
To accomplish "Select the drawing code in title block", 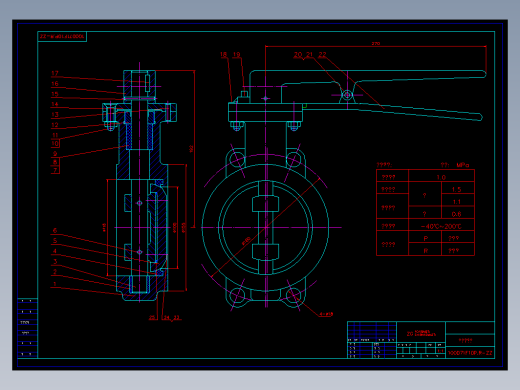I will (470, 353).
